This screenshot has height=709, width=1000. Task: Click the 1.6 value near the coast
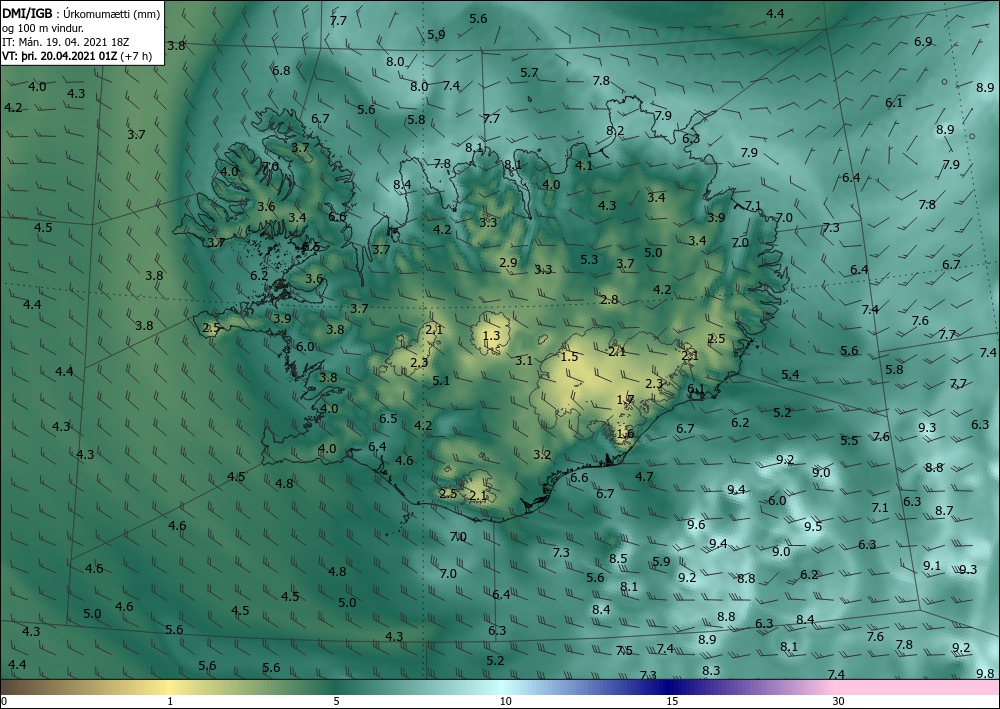(x=625, y=434)
